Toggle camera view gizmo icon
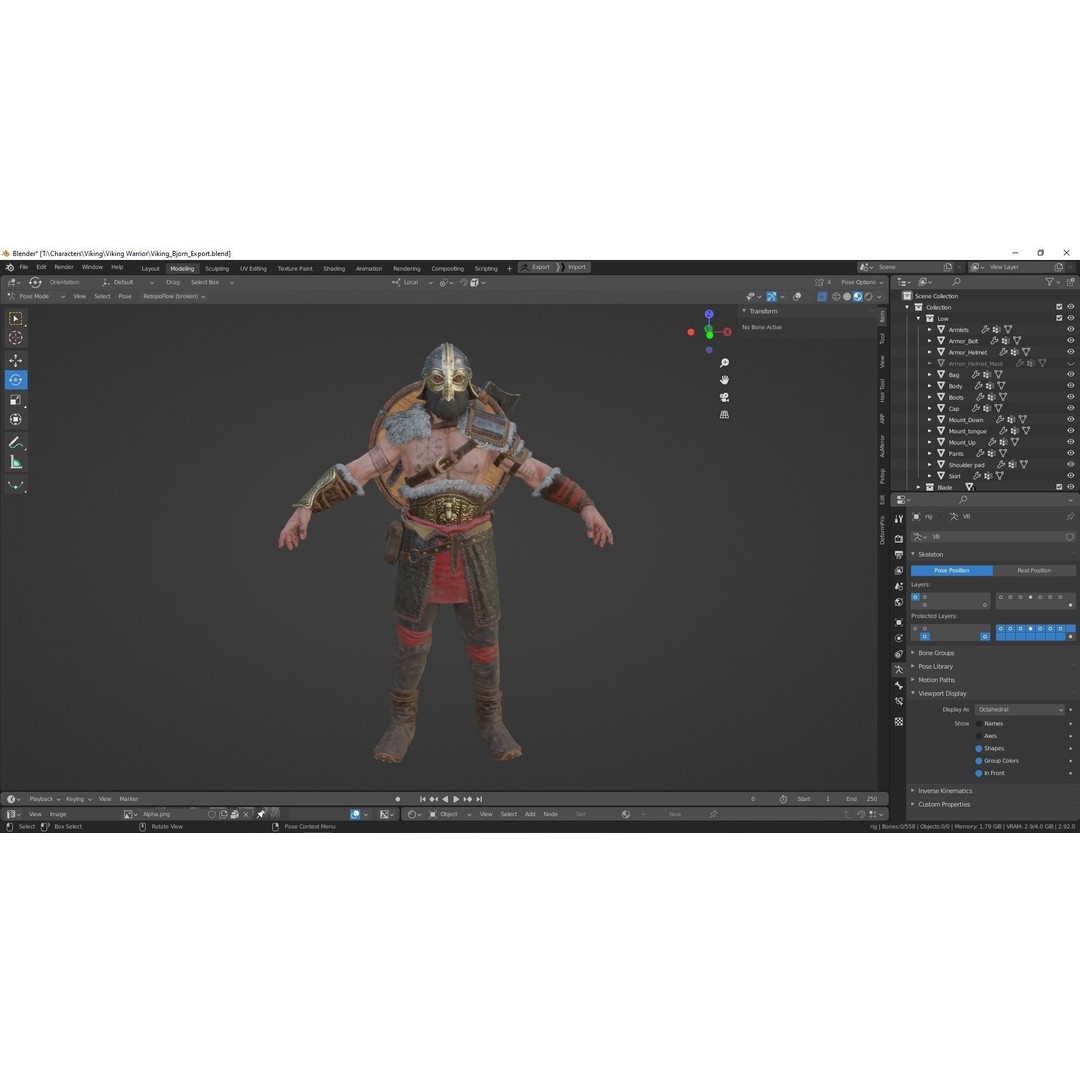This screenshot has height=1080, width=1080. [724, 397]
